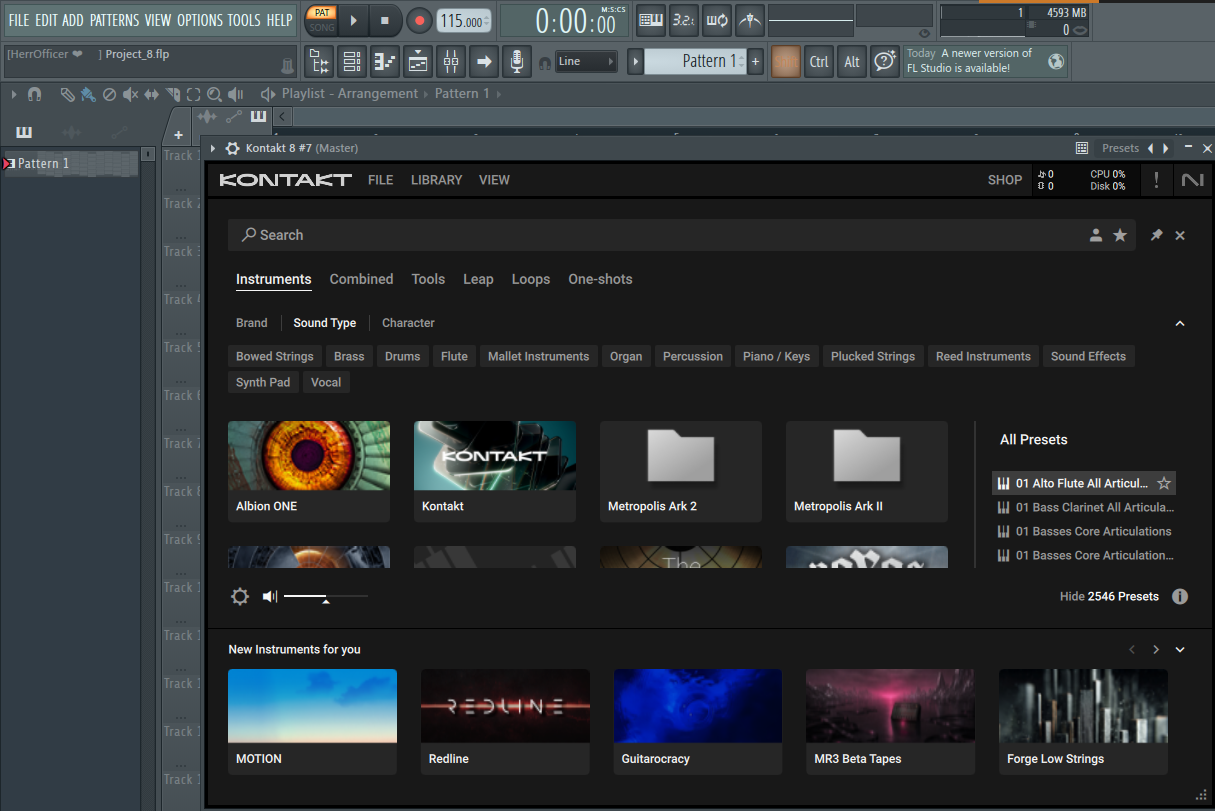Image resolution: width=1215 pixels, height=811 pixels.
Task: Toggle the favorites star filter in search bar
Action: 1120,235
